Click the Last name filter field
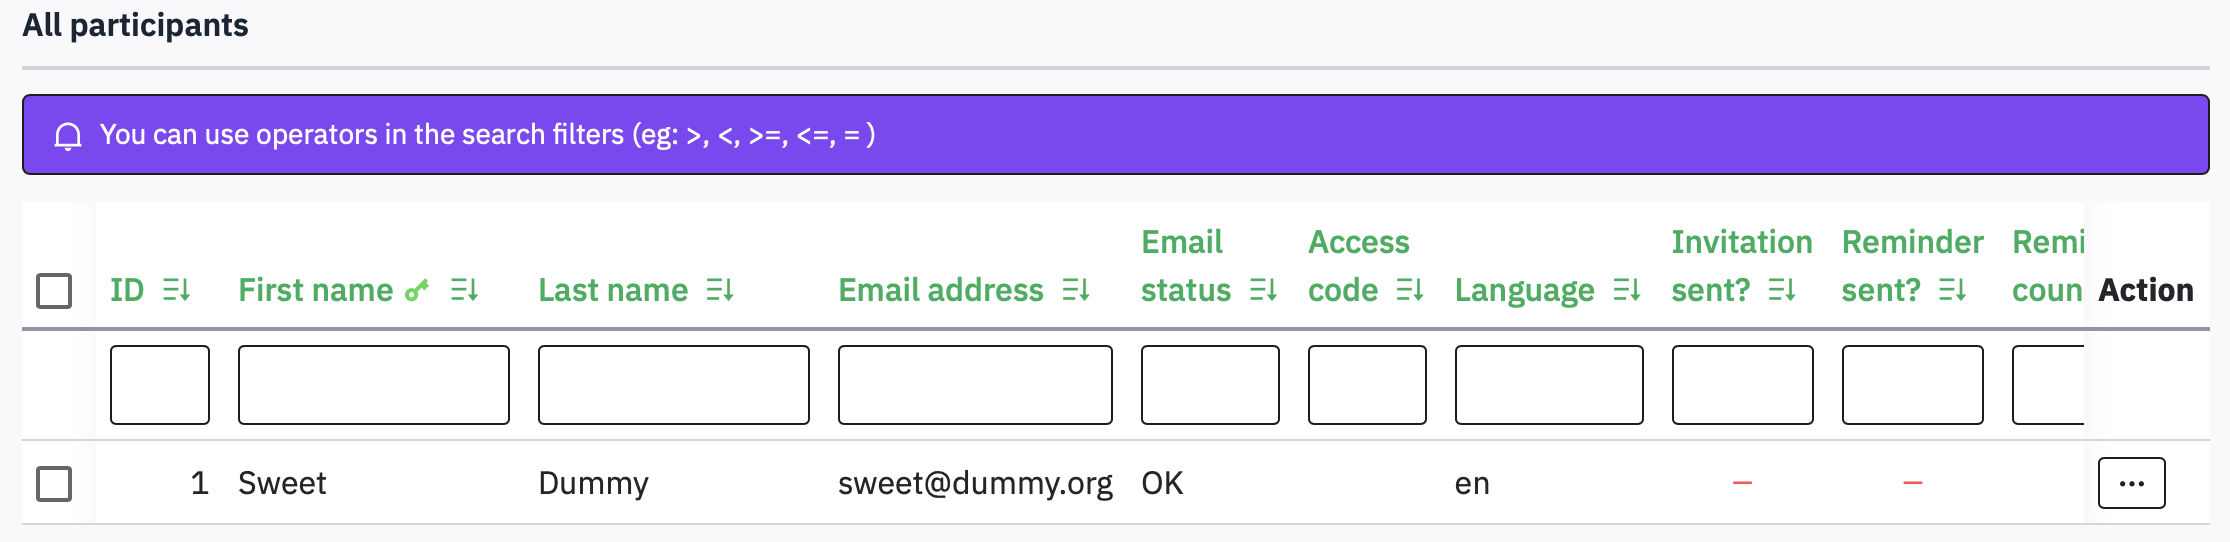Image resolution: width=2230 pixels, height=542 pixels. pos(674,385)
